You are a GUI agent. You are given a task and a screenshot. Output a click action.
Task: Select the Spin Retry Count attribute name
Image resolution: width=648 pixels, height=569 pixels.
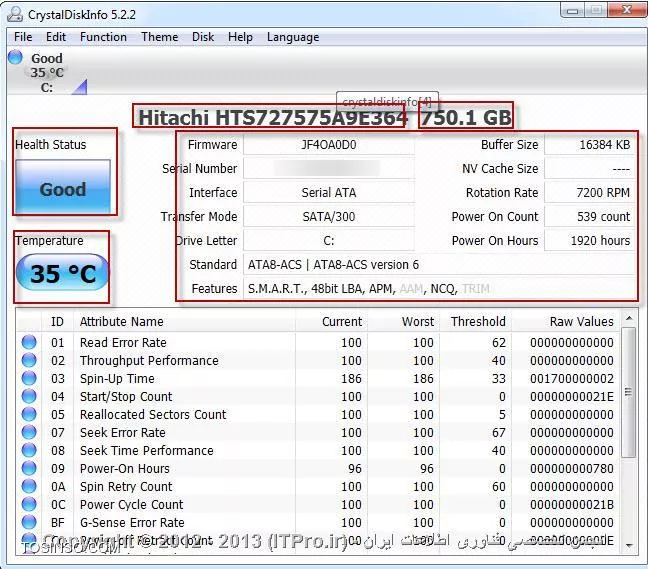pos(126,486)
